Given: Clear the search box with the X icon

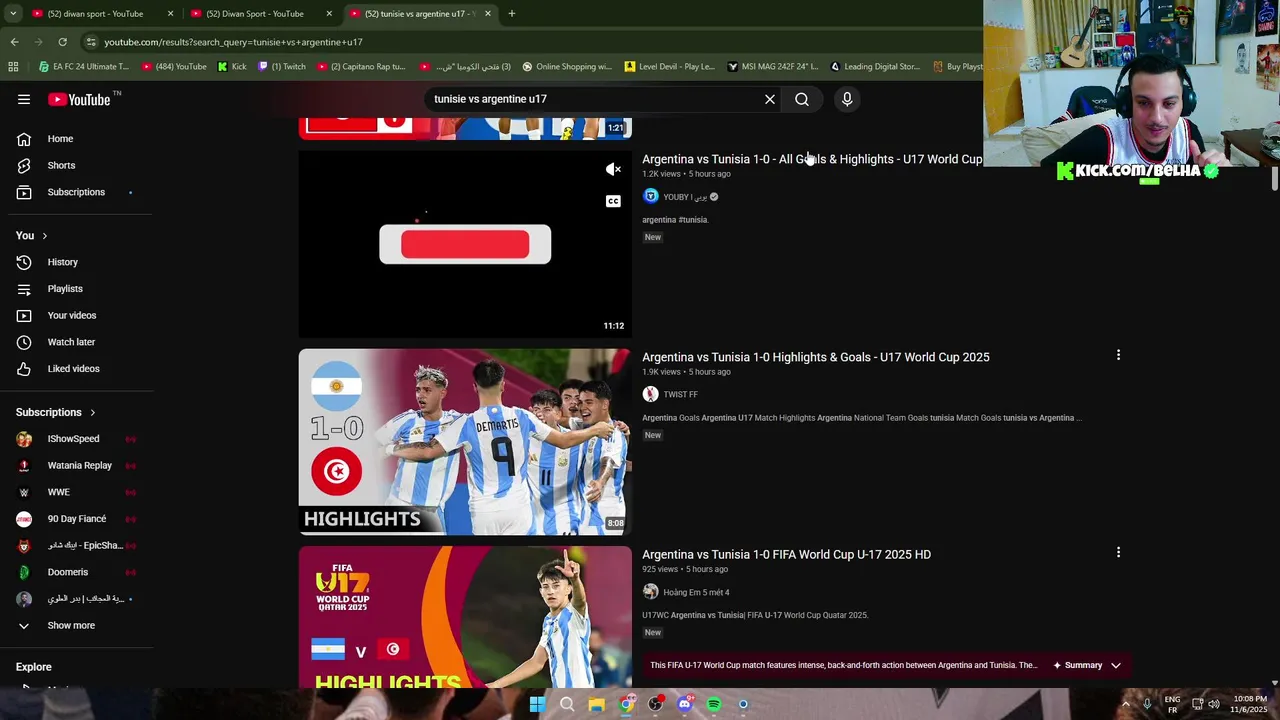Looking at the screenshot, I should (770, 99).
